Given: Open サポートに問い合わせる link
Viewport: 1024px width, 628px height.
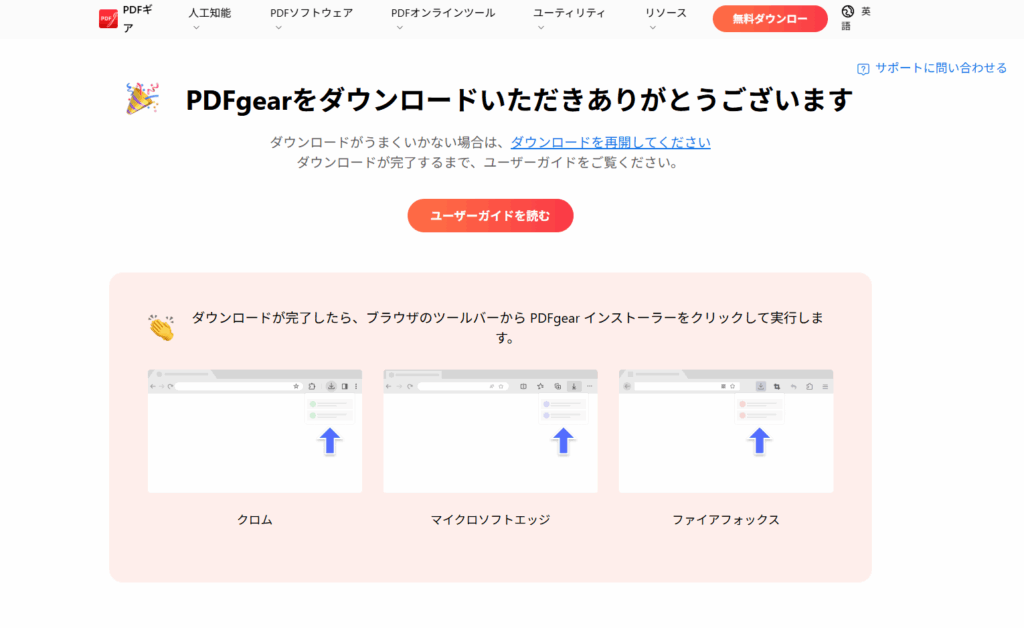Looking at the screenshot, I should point(940,68).
